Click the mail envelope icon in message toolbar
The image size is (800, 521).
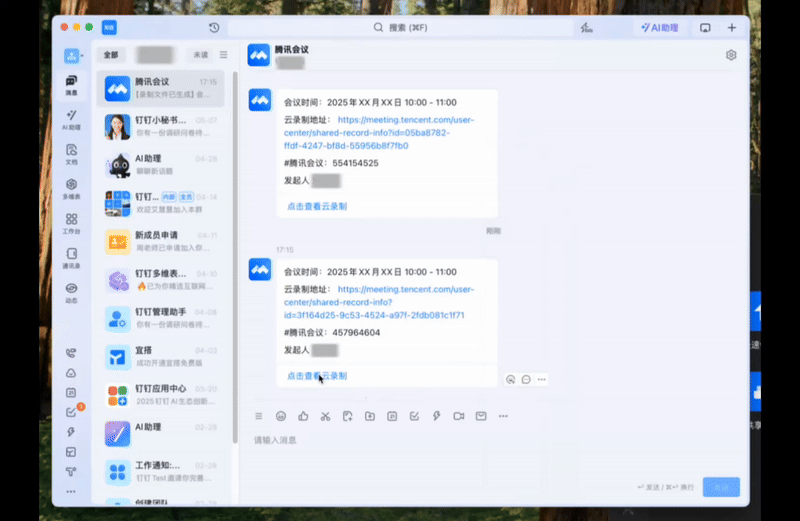point(481,416)
